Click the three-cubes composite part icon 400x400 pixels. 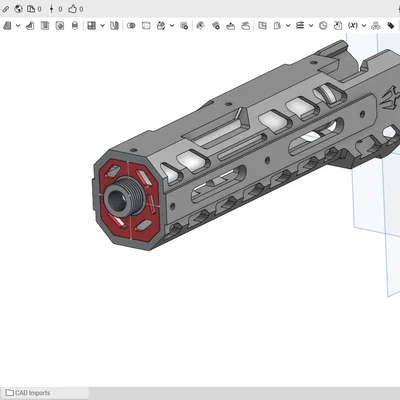(376, 26)
